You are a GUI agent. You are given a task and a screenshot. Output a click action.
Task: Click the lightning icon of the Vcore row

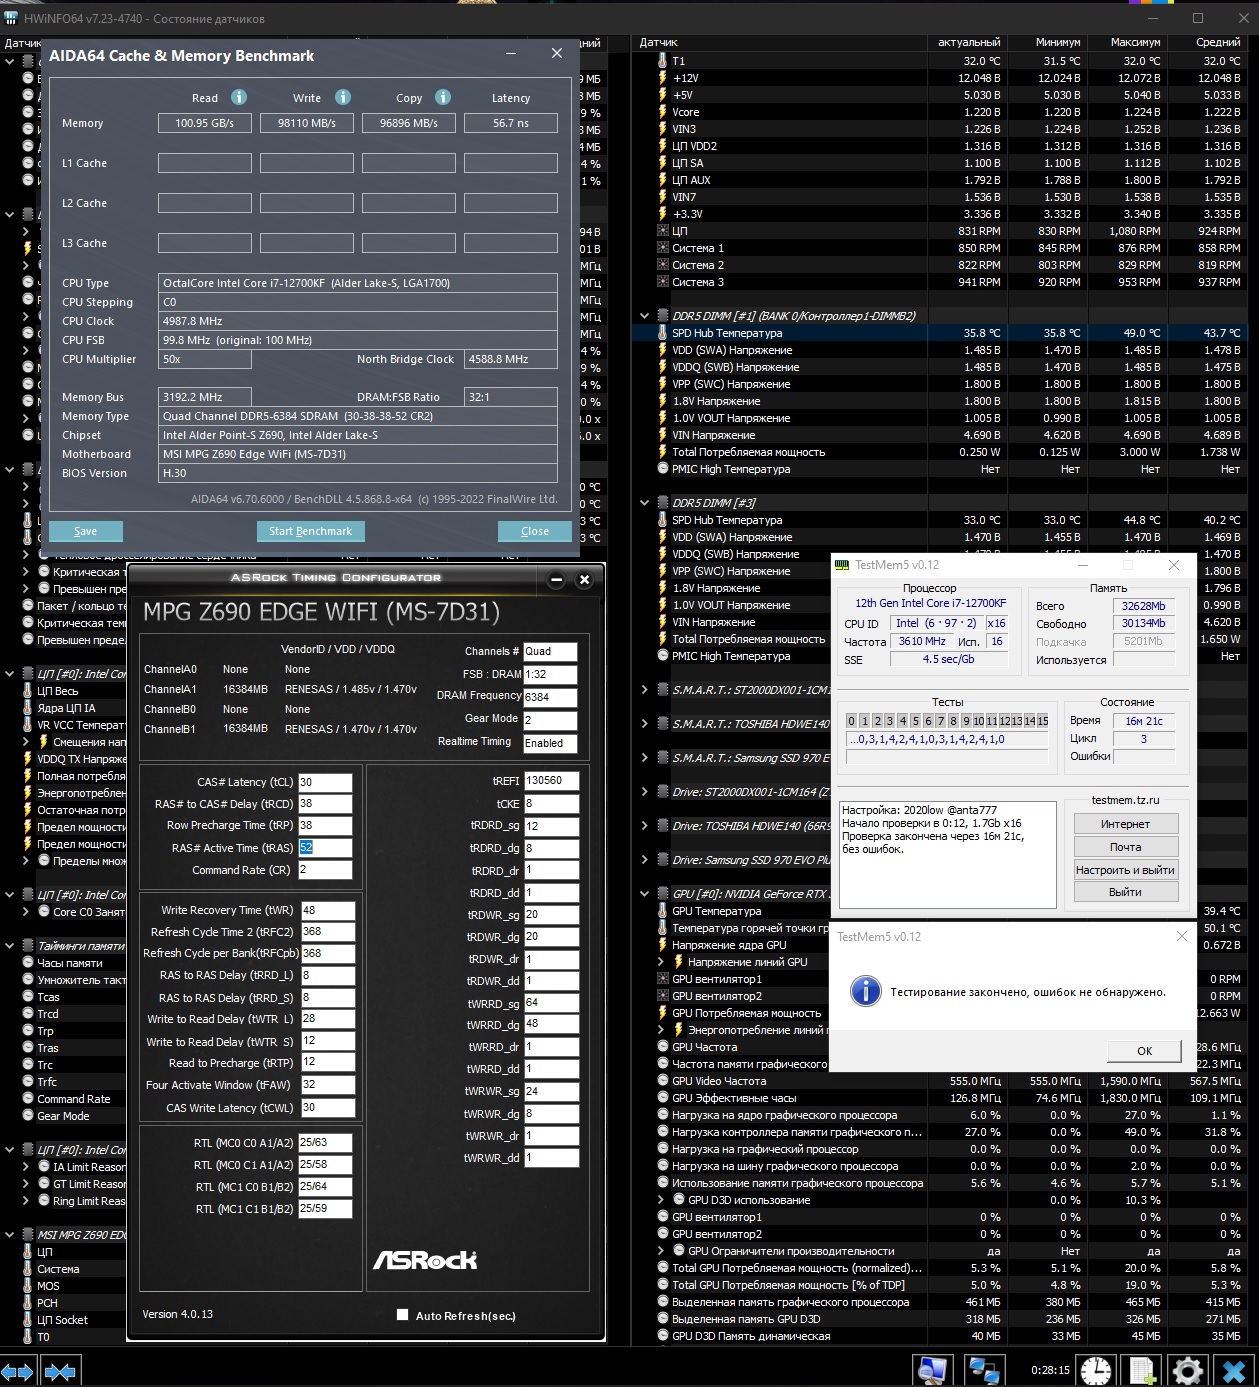[x=662, y=112]
